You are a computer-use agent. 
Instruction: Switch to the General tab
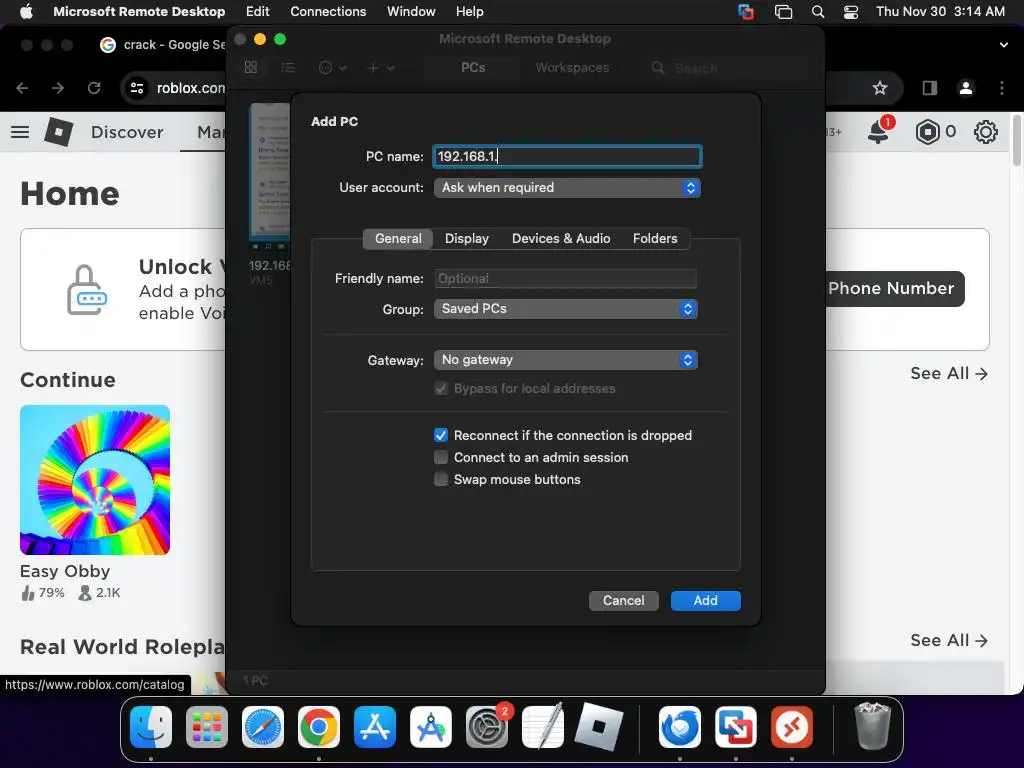pyautogui.click(x=398, y=238)
